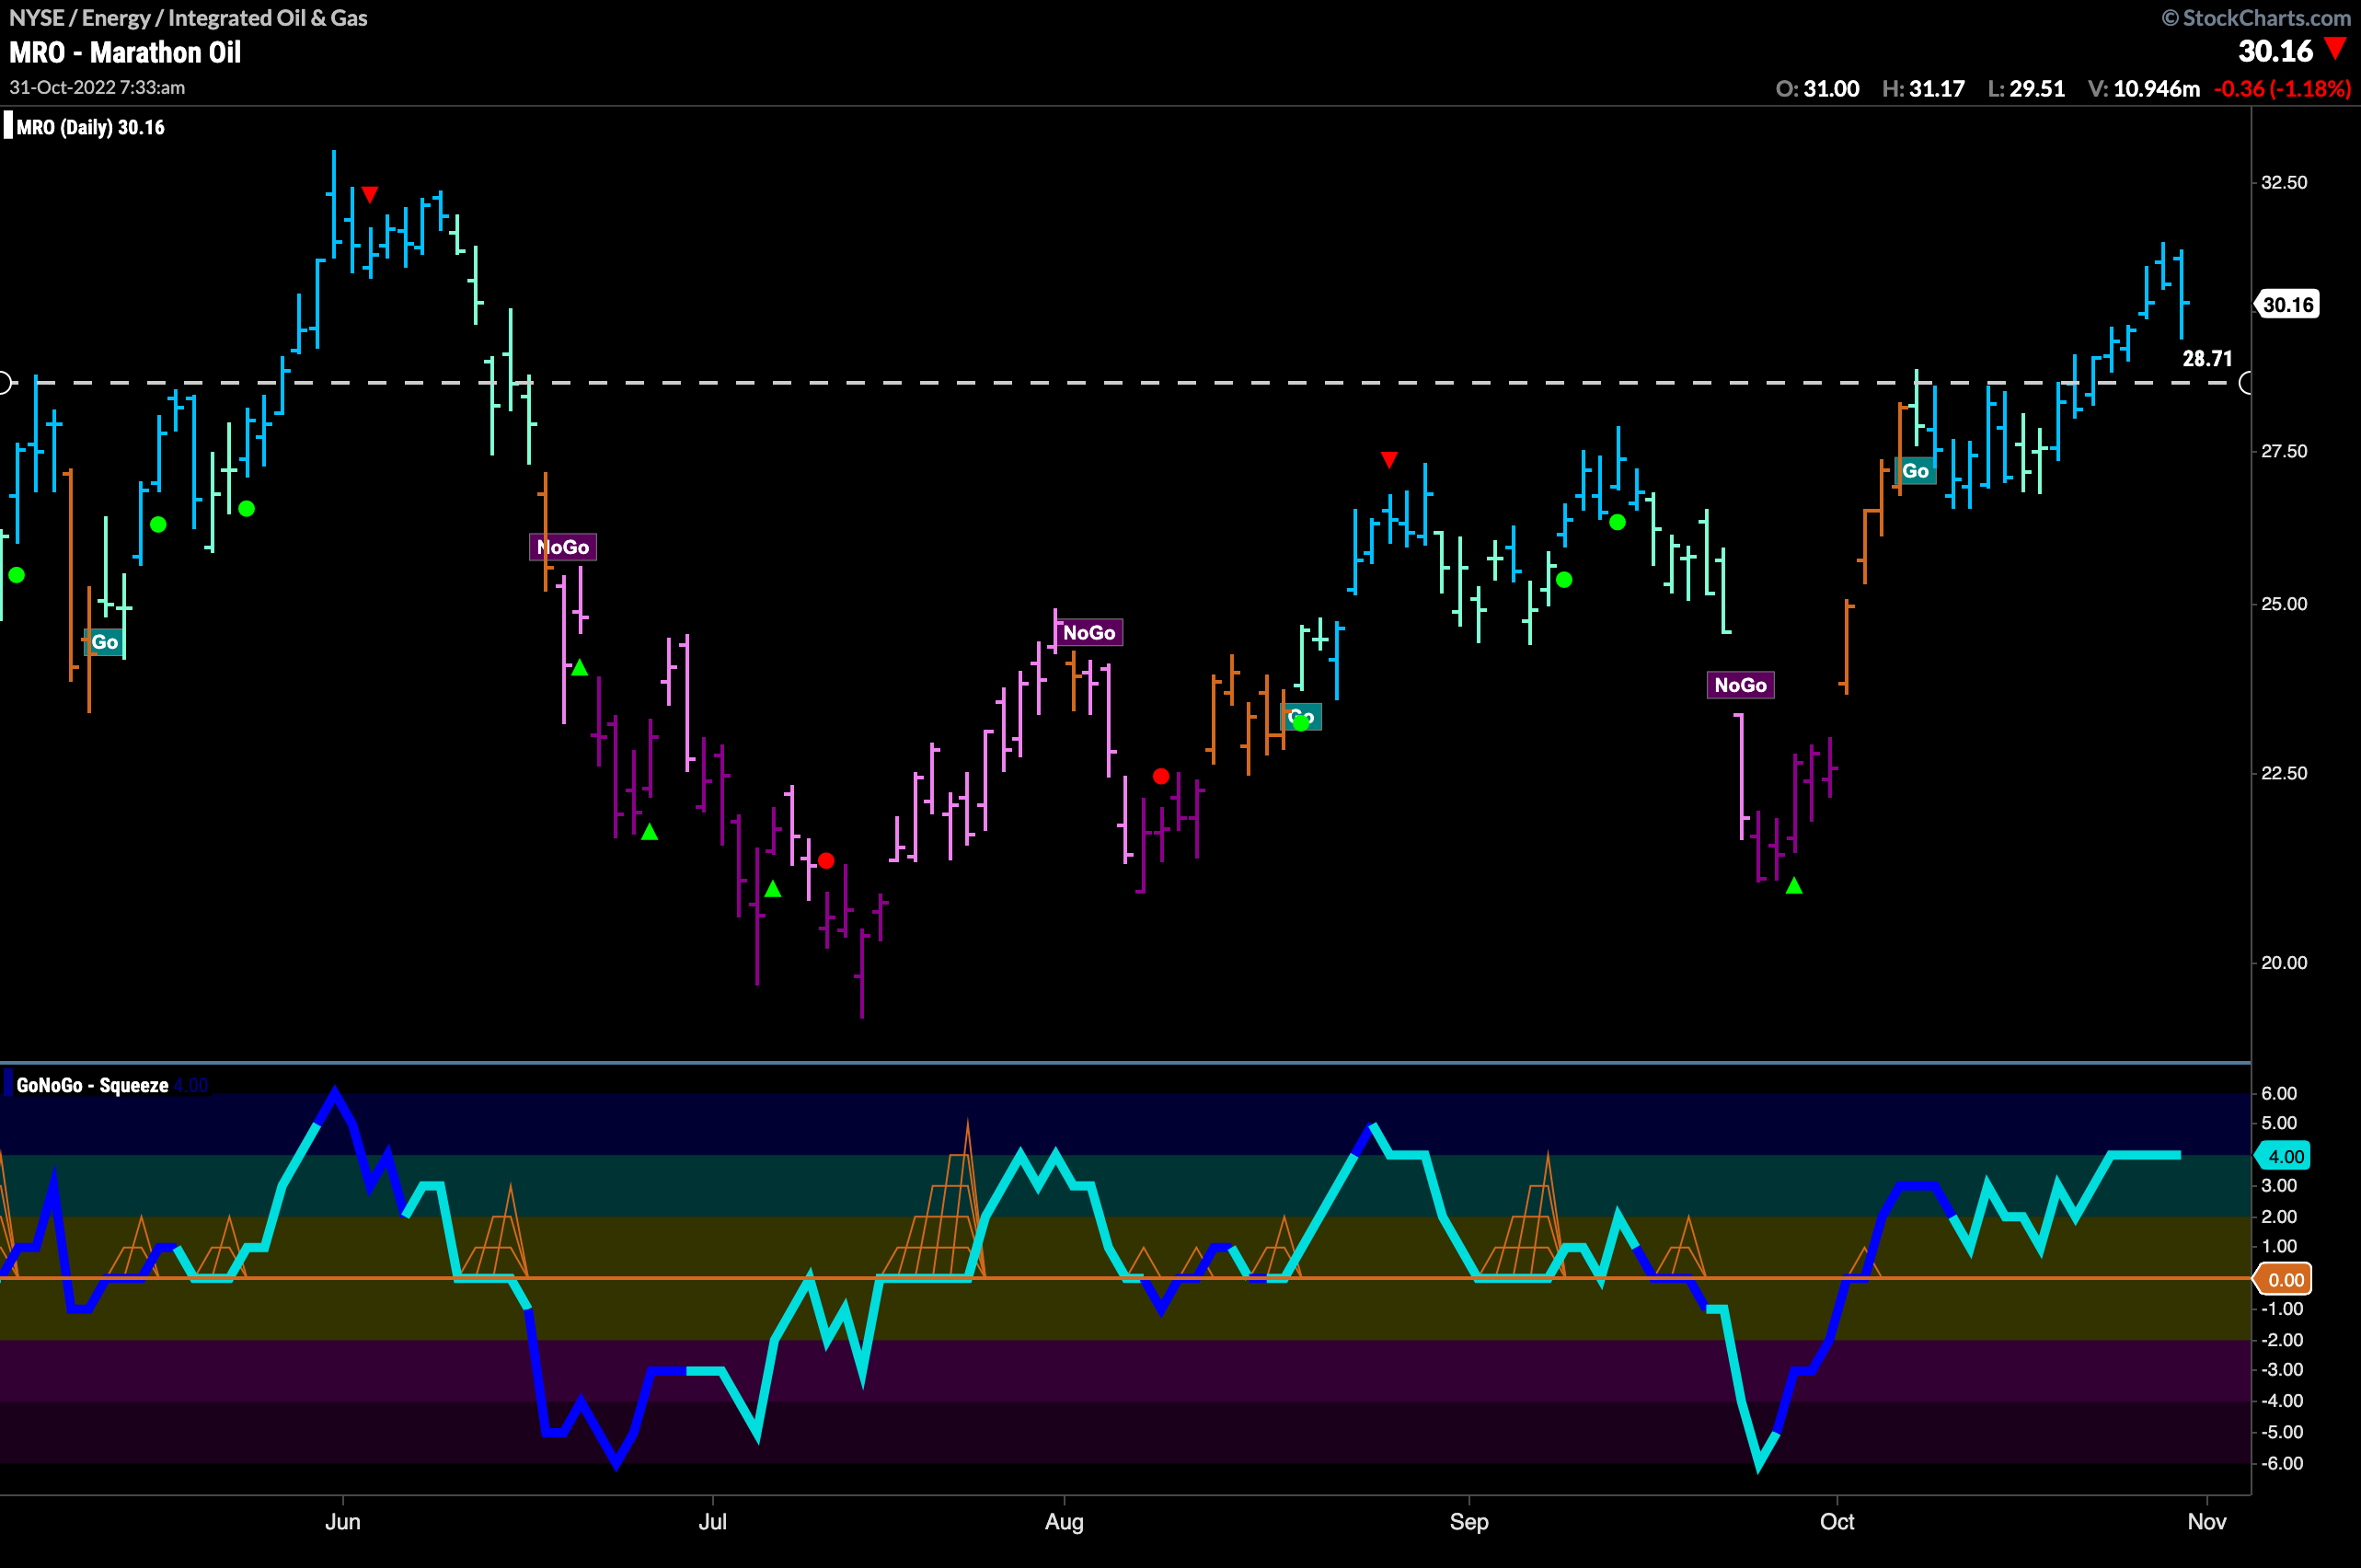Screen dimensions: 2361x1568
Task: Click the 30.16 last price at top right
Action: point(2275,51)
